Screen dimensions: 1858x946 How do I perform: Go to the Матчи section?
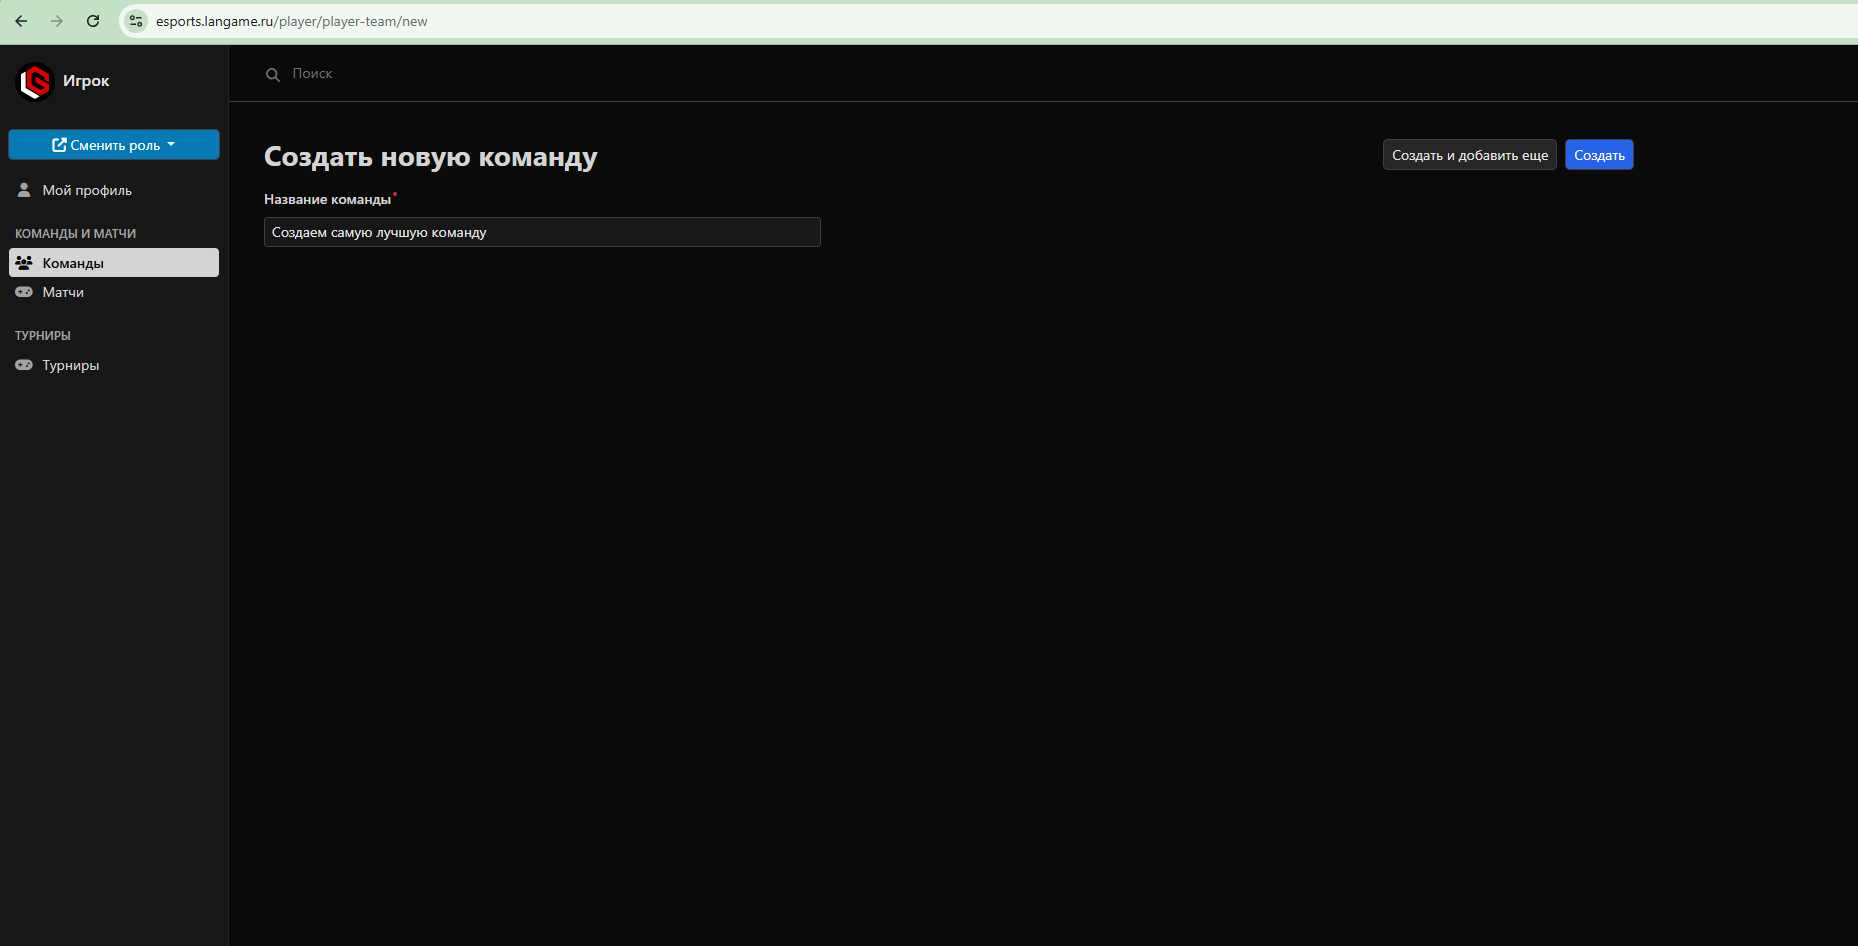pos(63,292)
